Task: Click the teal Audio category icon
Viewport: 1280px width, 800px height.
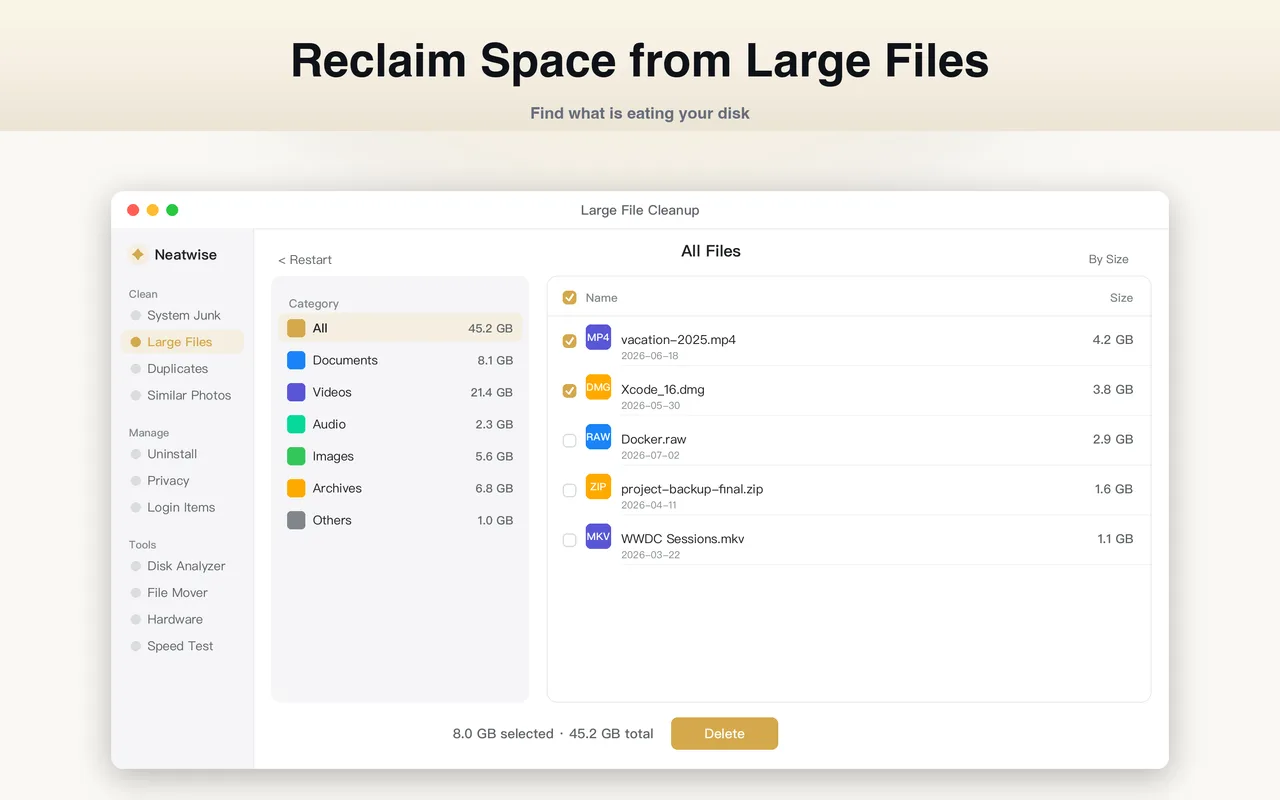Action: tap(296, 424)
